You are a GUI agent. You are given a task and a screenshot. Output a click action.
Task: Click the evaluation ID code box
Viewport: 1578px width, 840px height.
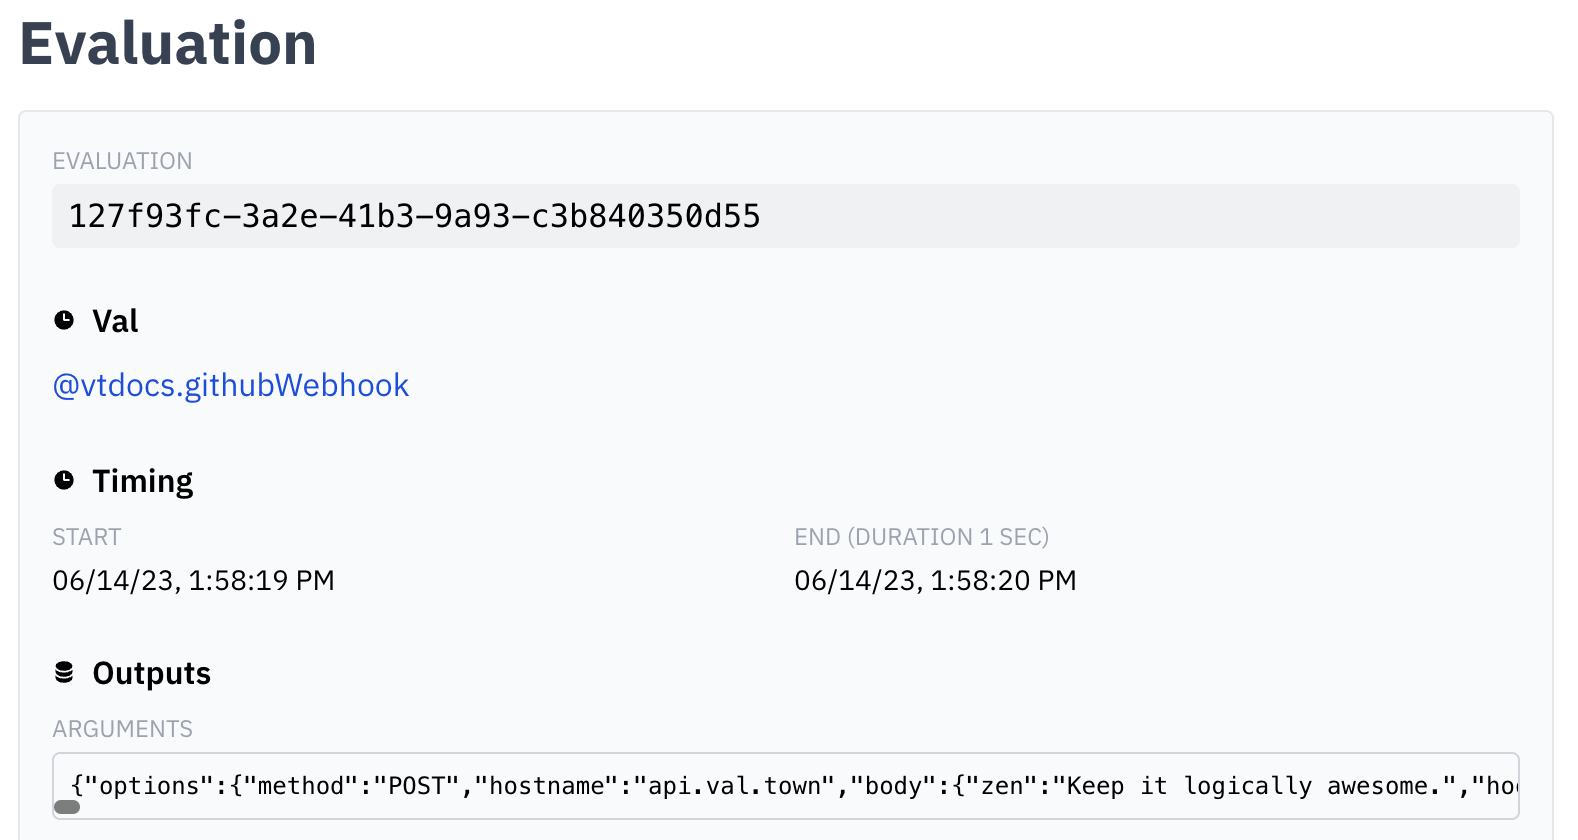pyautogui.click(x=786, y=216)
